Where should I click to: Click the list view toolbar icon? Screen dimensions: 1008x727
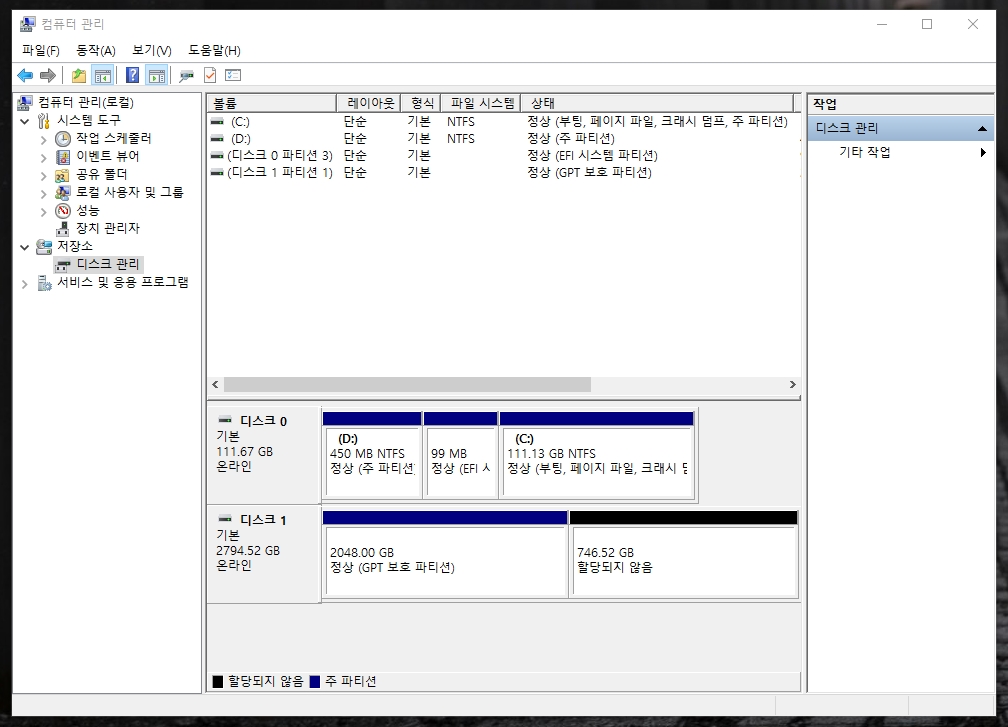click(233, 76)
